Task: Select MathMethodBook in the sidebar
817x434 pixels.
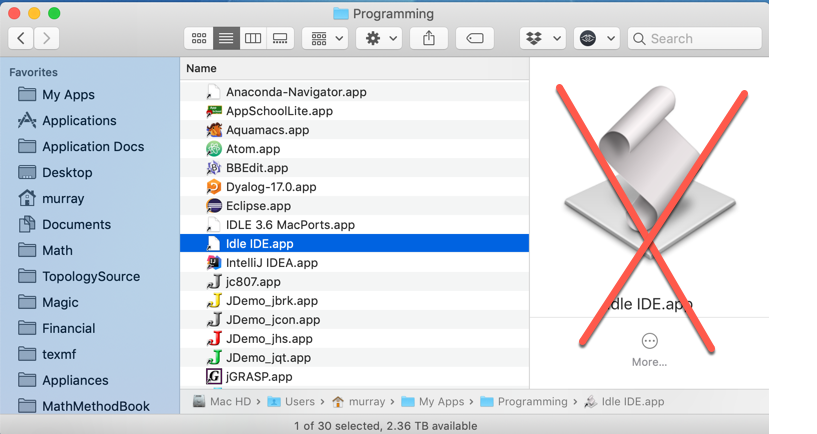Action: (83, 406)
